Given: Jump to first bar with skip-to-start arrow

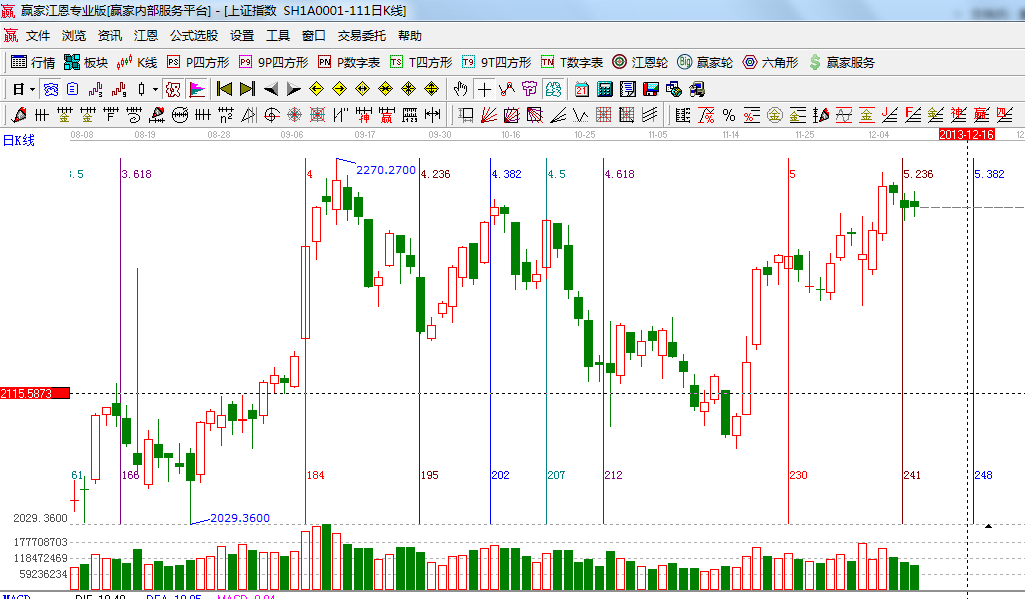Looking at the screenshot, I should coord(224,89).
